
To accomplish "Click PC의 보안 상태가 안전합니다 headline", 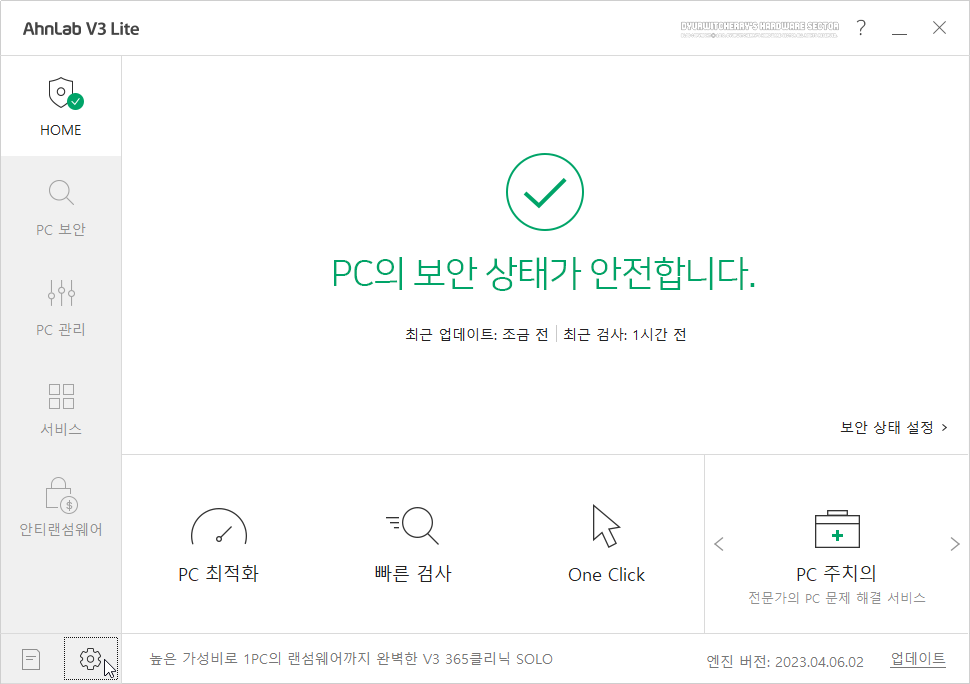I will [544, 273].
